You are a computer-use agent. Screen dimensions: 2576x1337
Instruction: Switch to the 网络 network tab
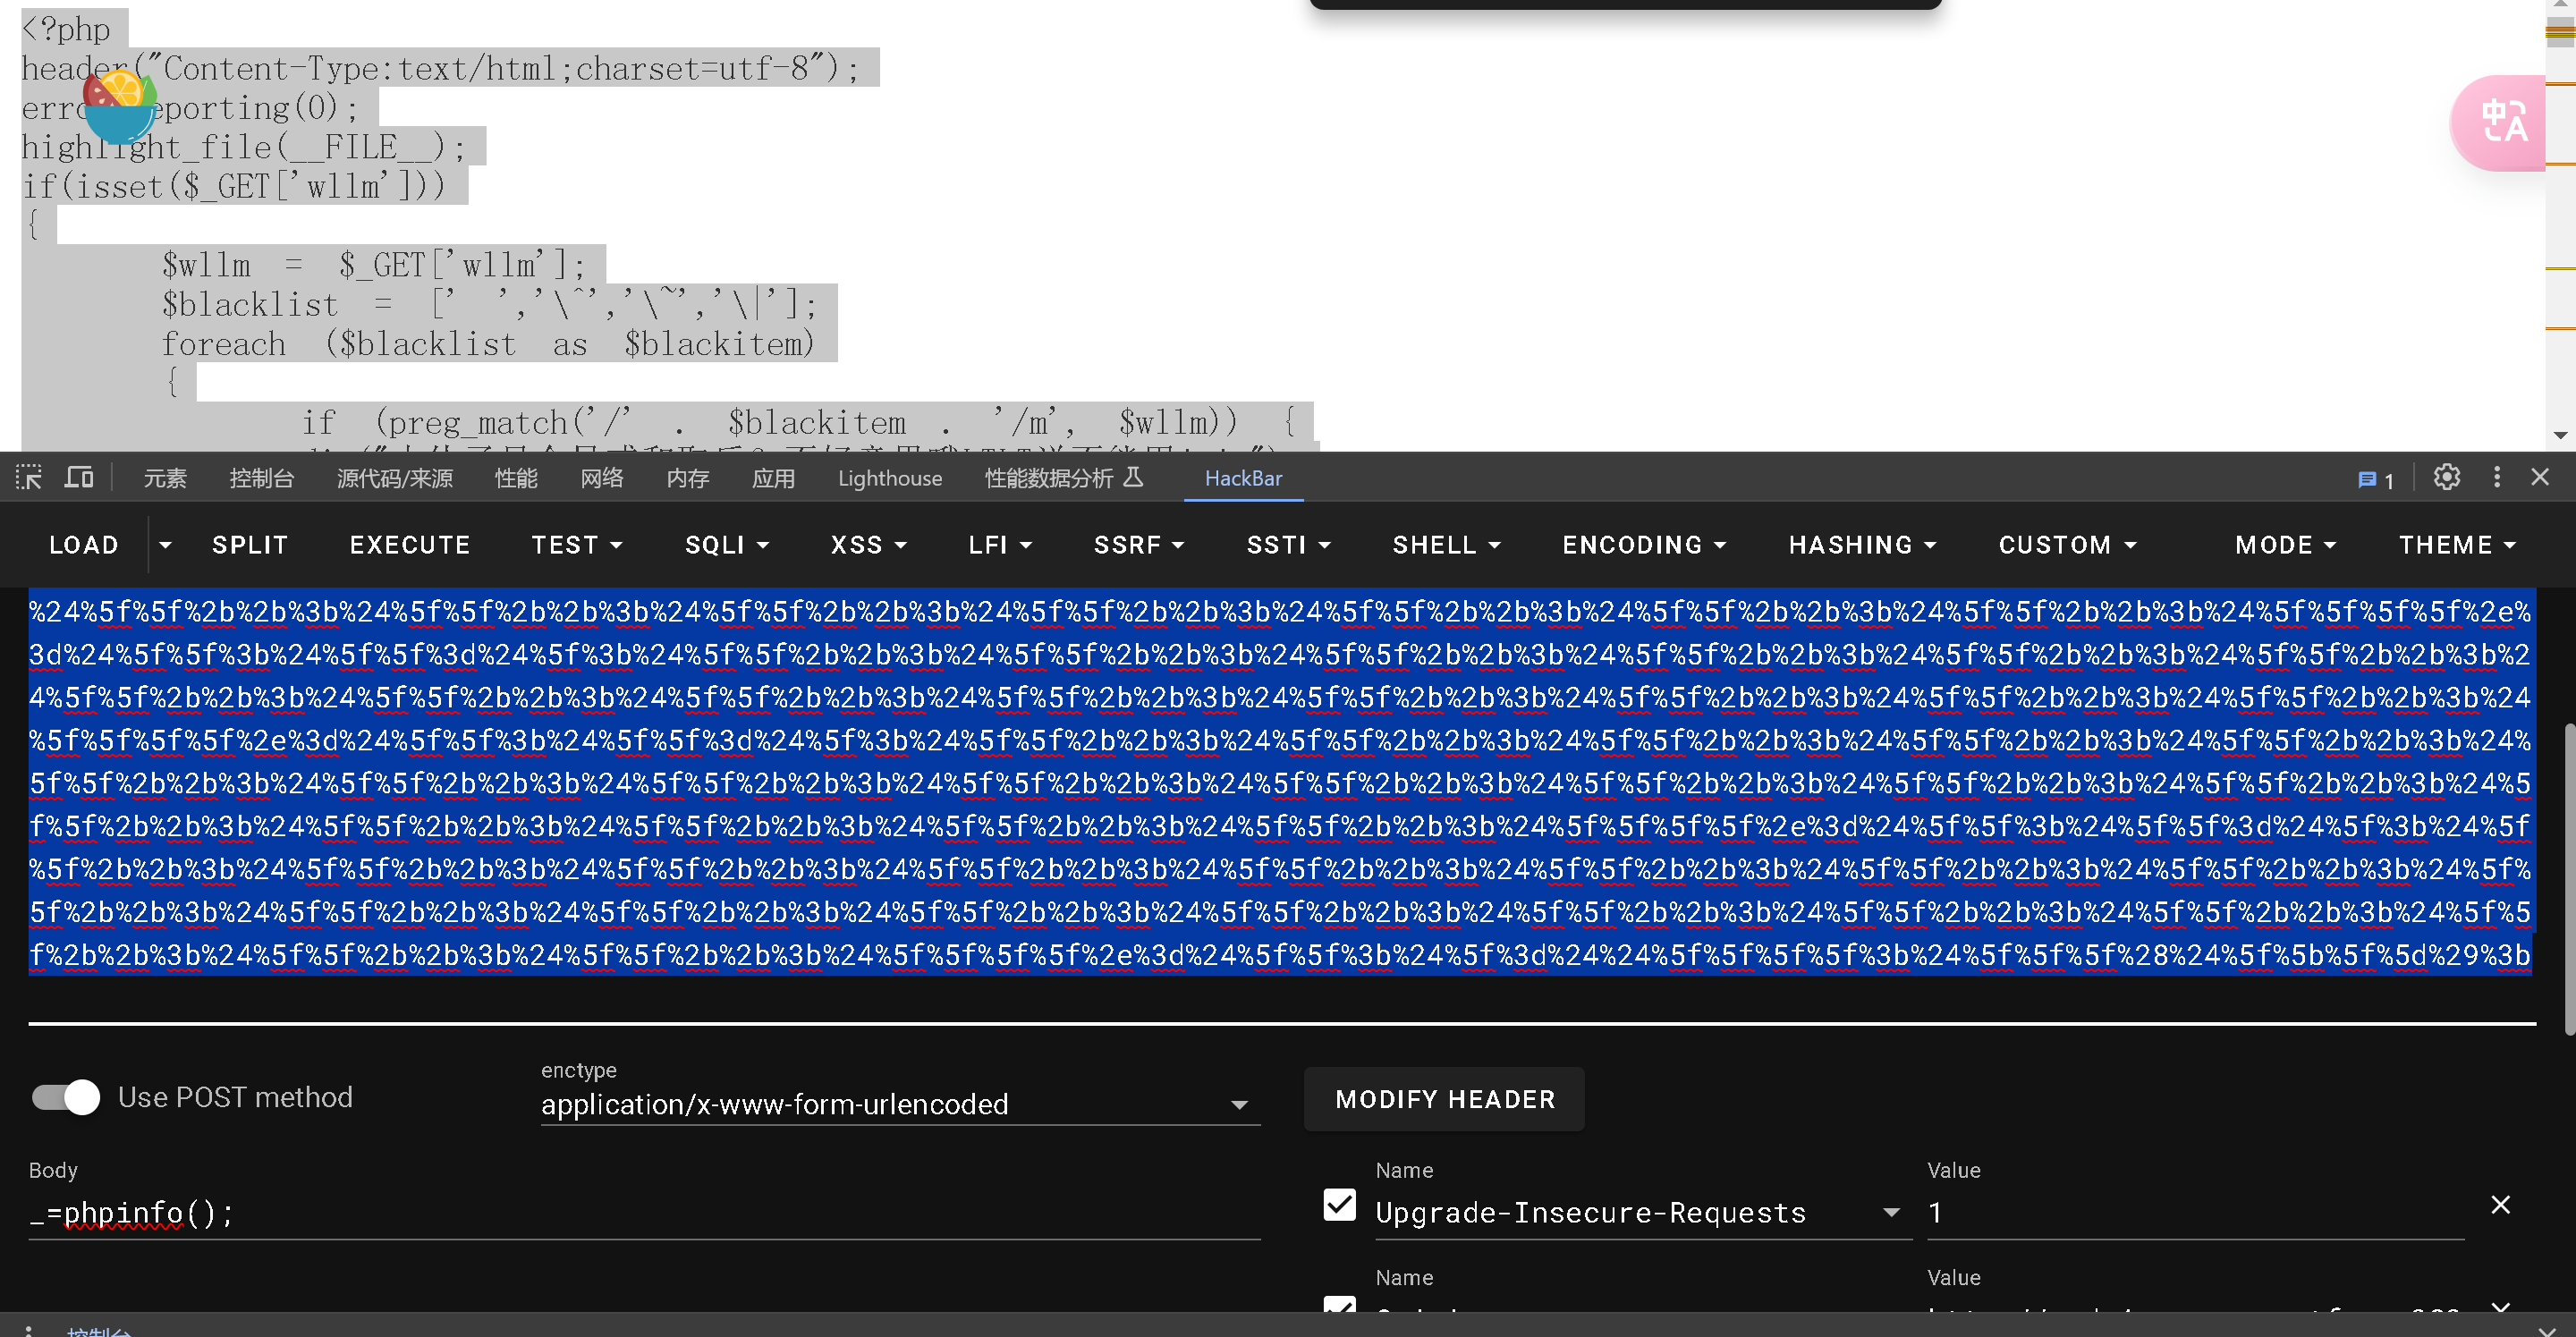tap(601, 478)
